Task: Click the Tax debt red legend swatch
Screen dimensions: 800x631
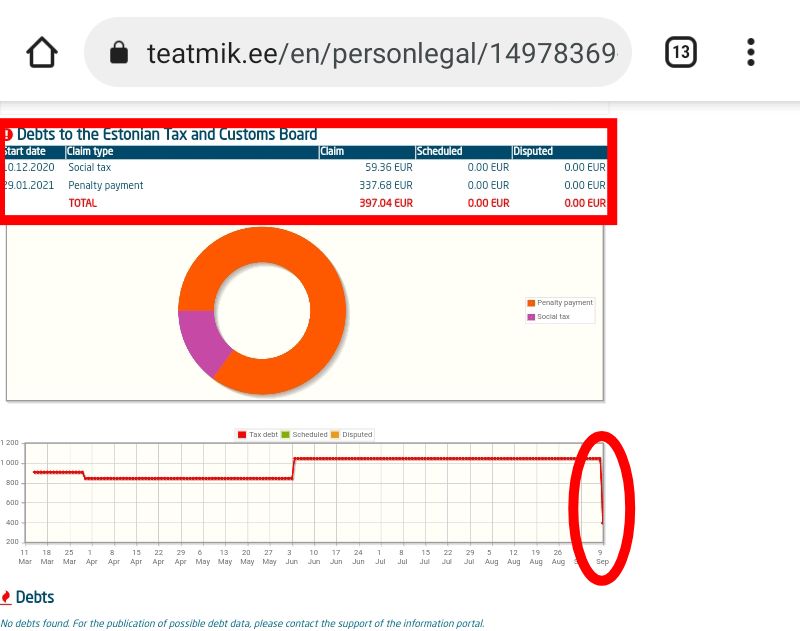Action: tap(242, 435)
